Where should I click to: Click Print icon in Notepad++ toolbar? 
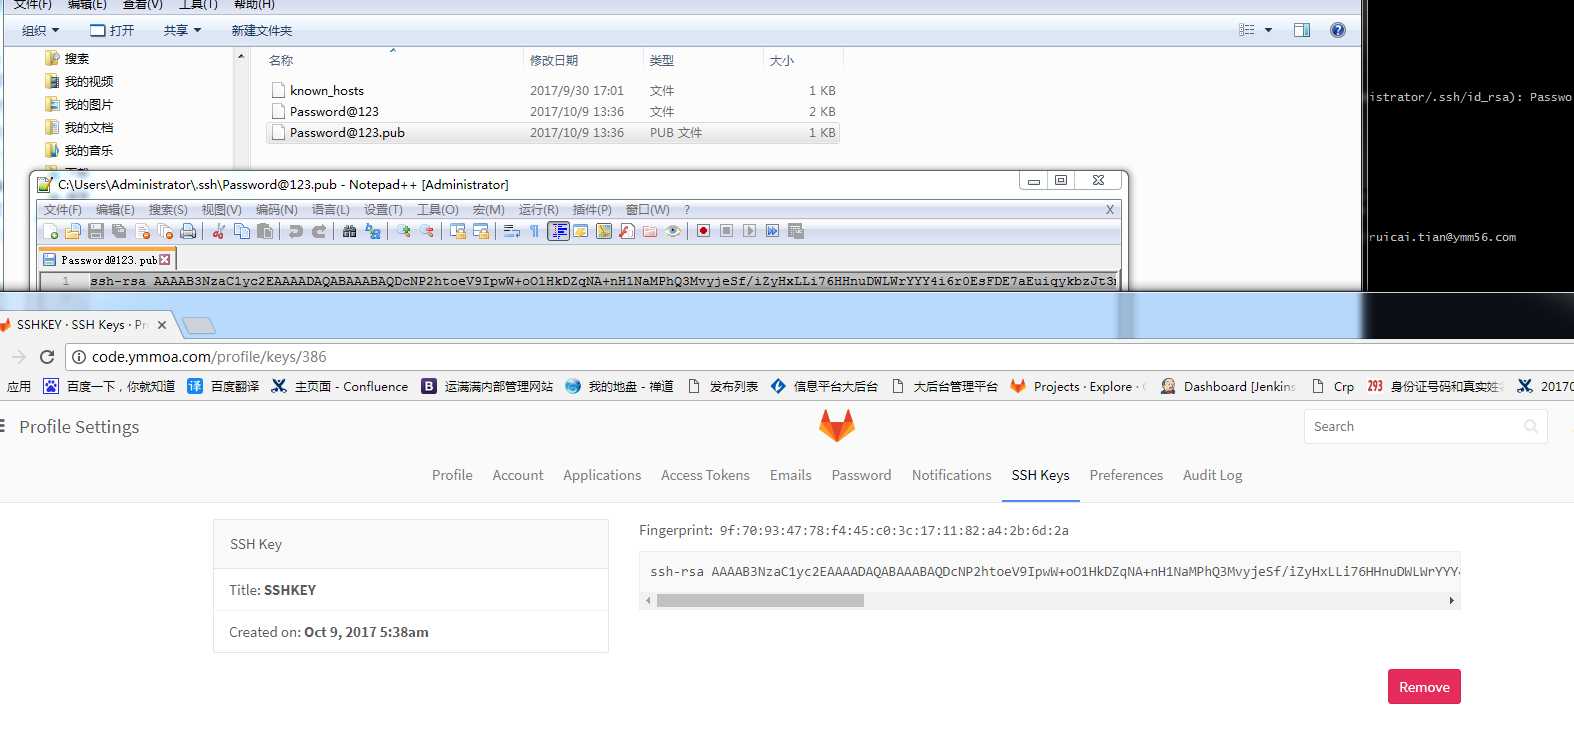pyautogui.click(x=188, y=231)
